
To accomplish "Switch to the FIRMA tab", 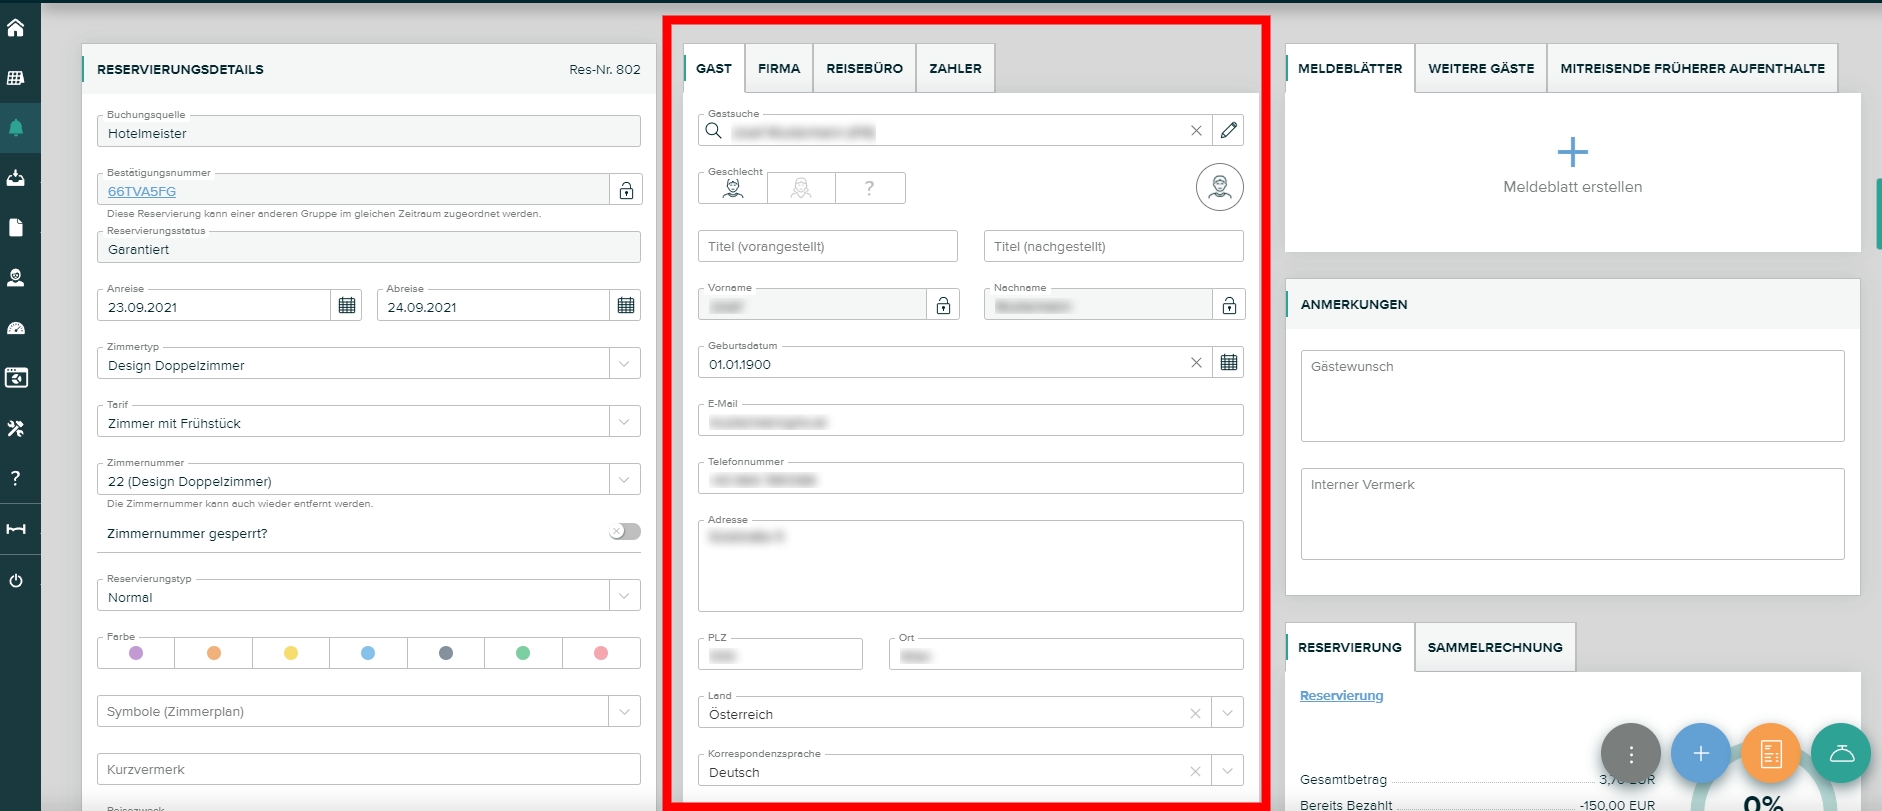I will [x=778, y=69].
